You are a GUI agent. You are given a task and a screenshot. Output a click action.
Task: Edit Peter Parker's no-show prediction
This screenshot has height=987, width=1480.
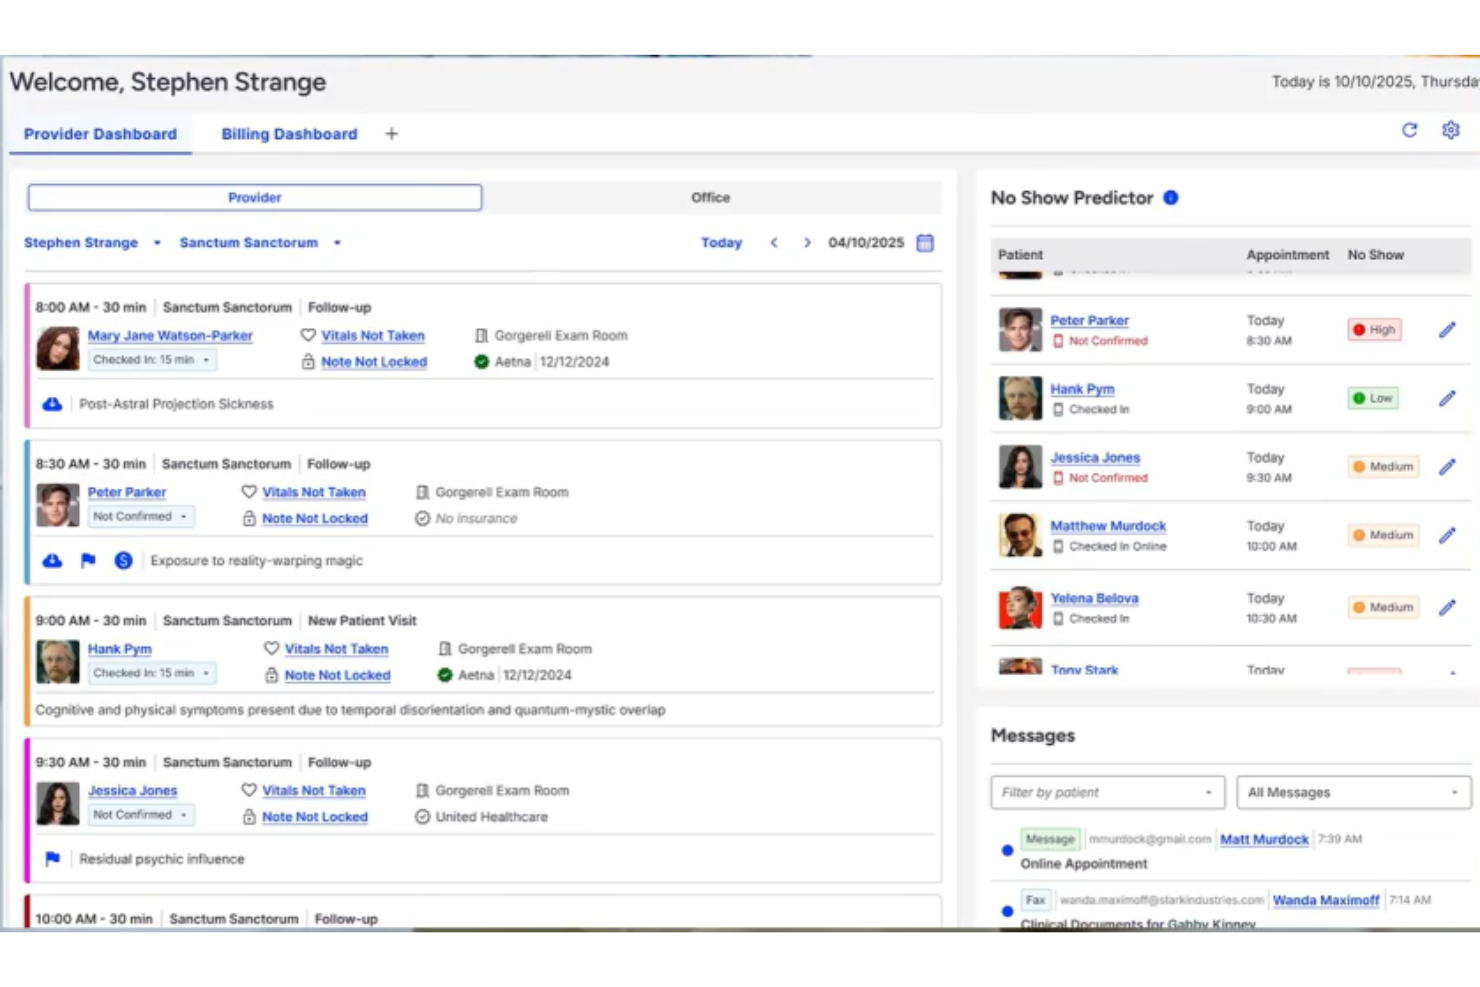click(x=1447, y=330)
